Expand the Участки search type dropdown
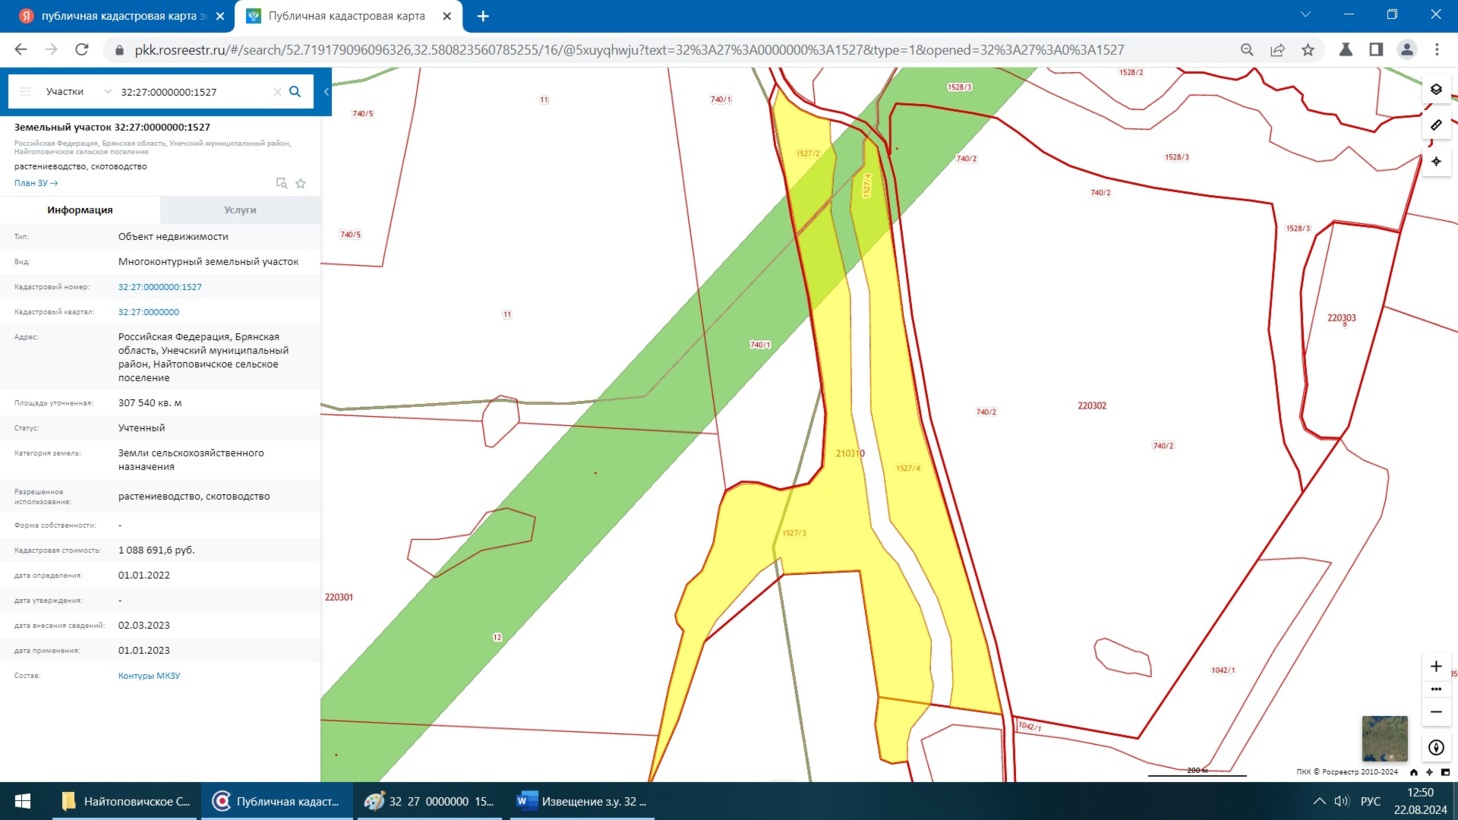Viewport: 1458px width, 820px height. pyautogui.click(x=78, y=92)
